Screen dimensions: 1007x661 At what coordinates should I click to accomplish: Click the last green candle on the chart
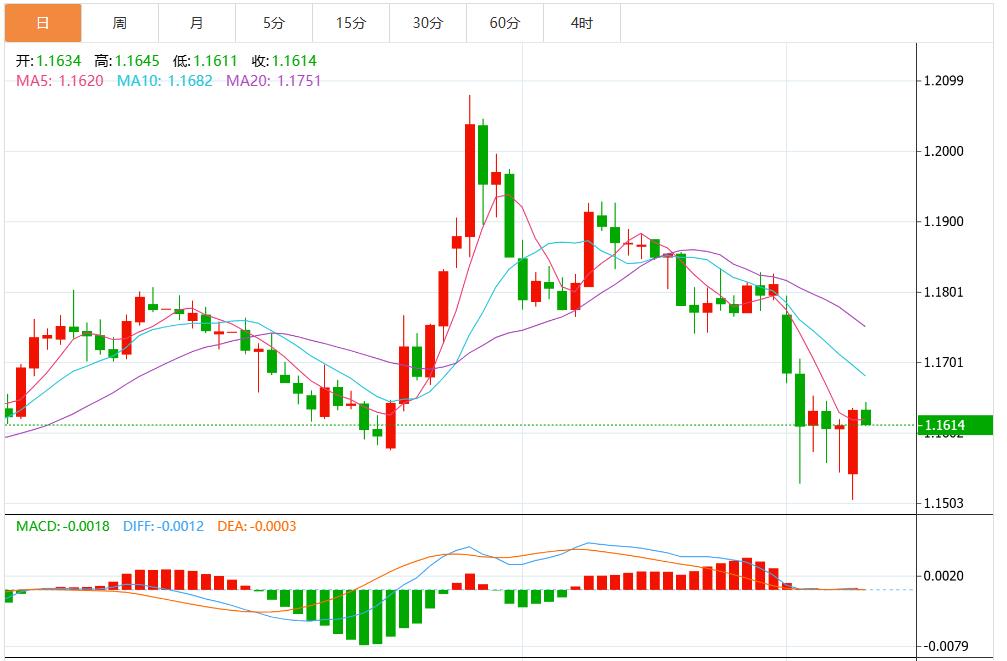click(x=866, y=416)
